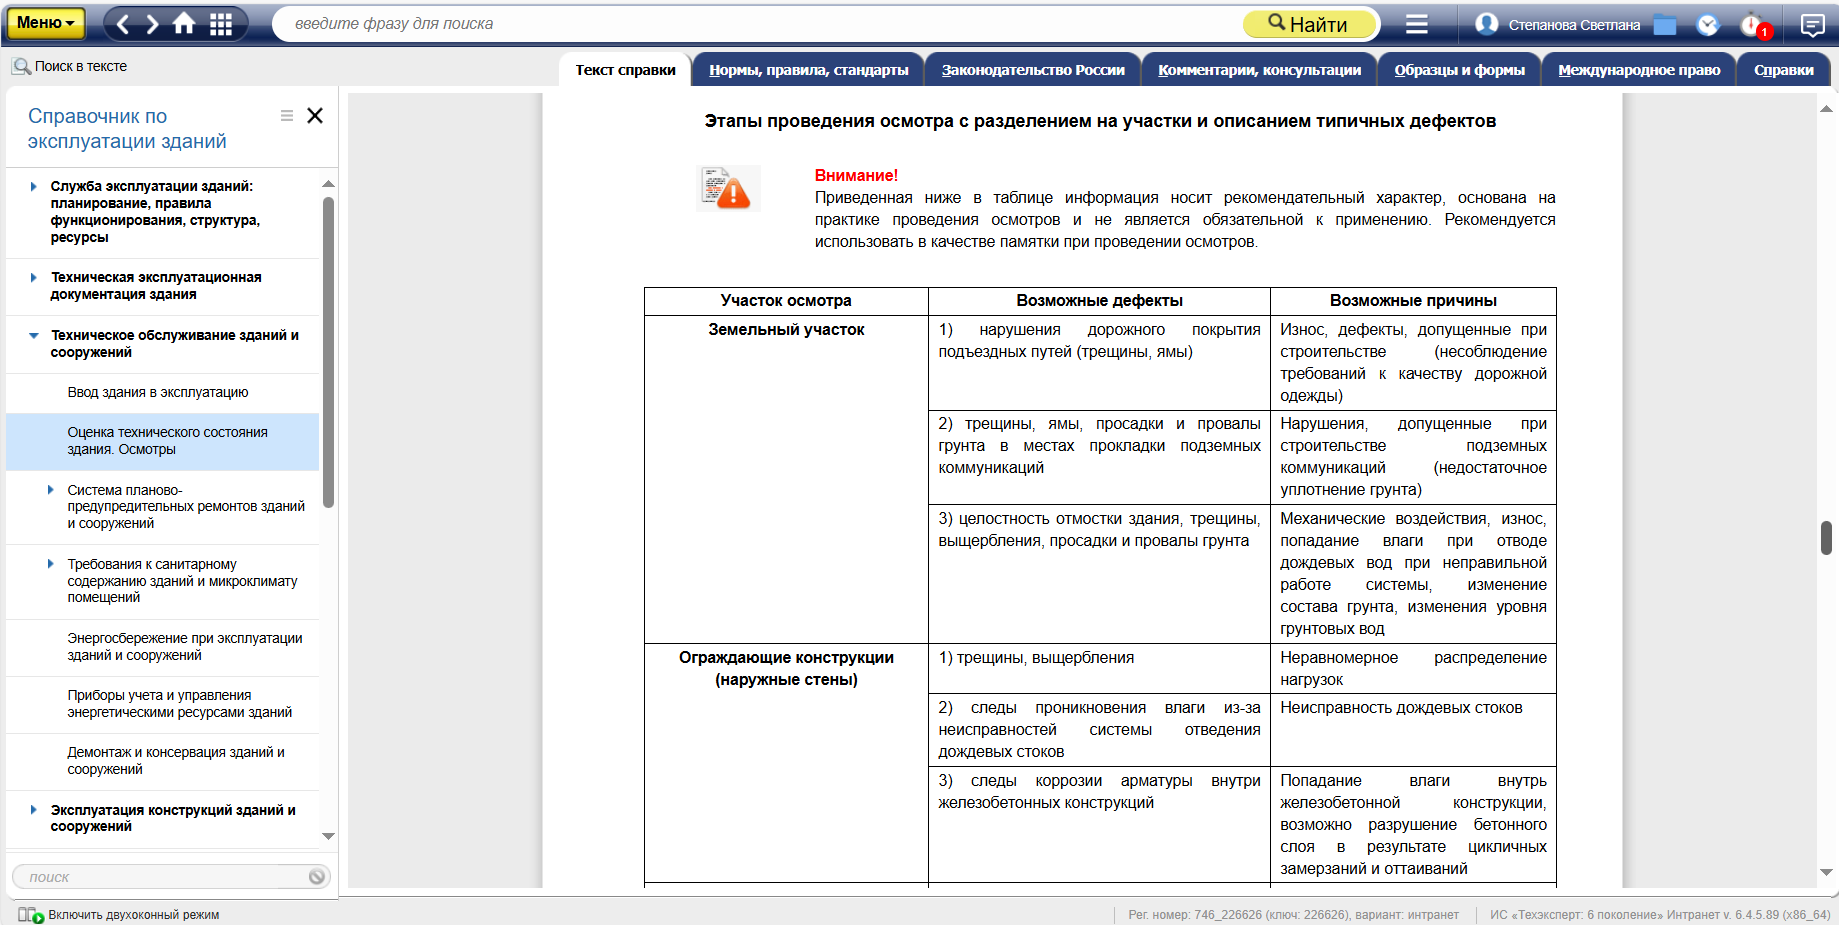The image size is (1839, 925).
Task: Click the red Внимание! heading
Action: point(856,176)
